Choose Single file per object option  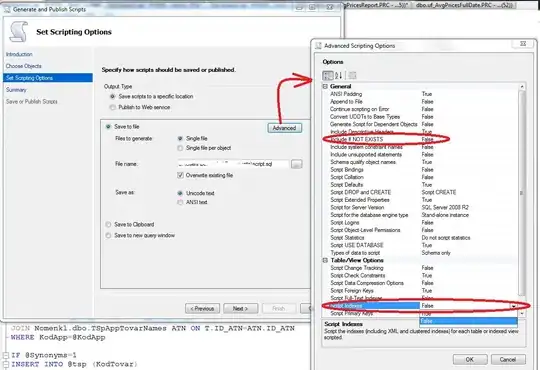click(180, 148)
